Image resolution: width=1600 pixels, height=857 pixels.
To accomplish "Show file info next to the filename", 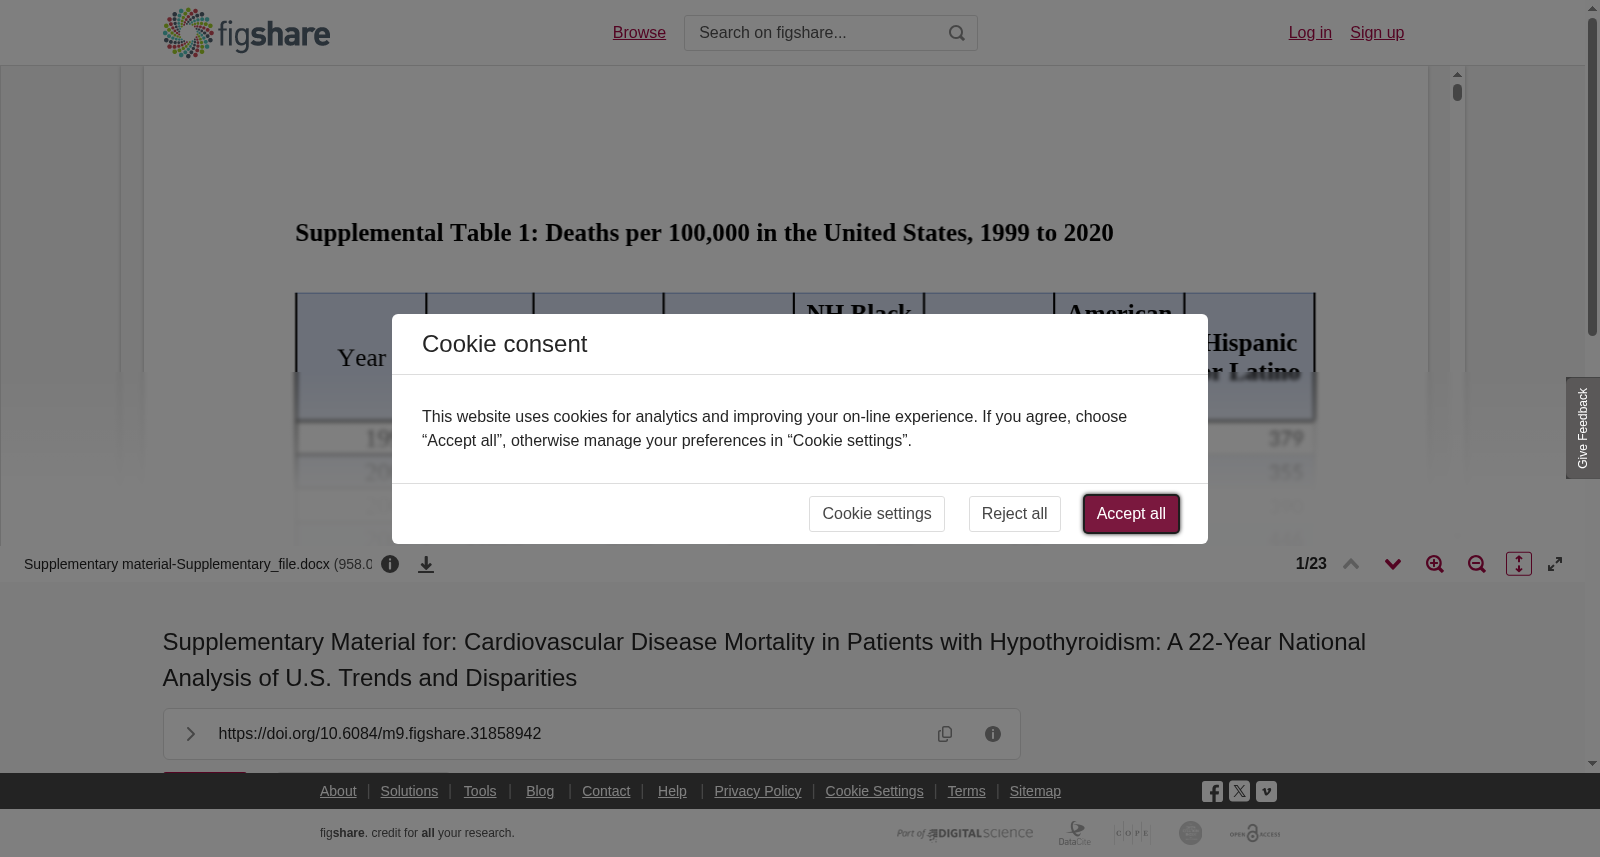I will pos(390,564).
